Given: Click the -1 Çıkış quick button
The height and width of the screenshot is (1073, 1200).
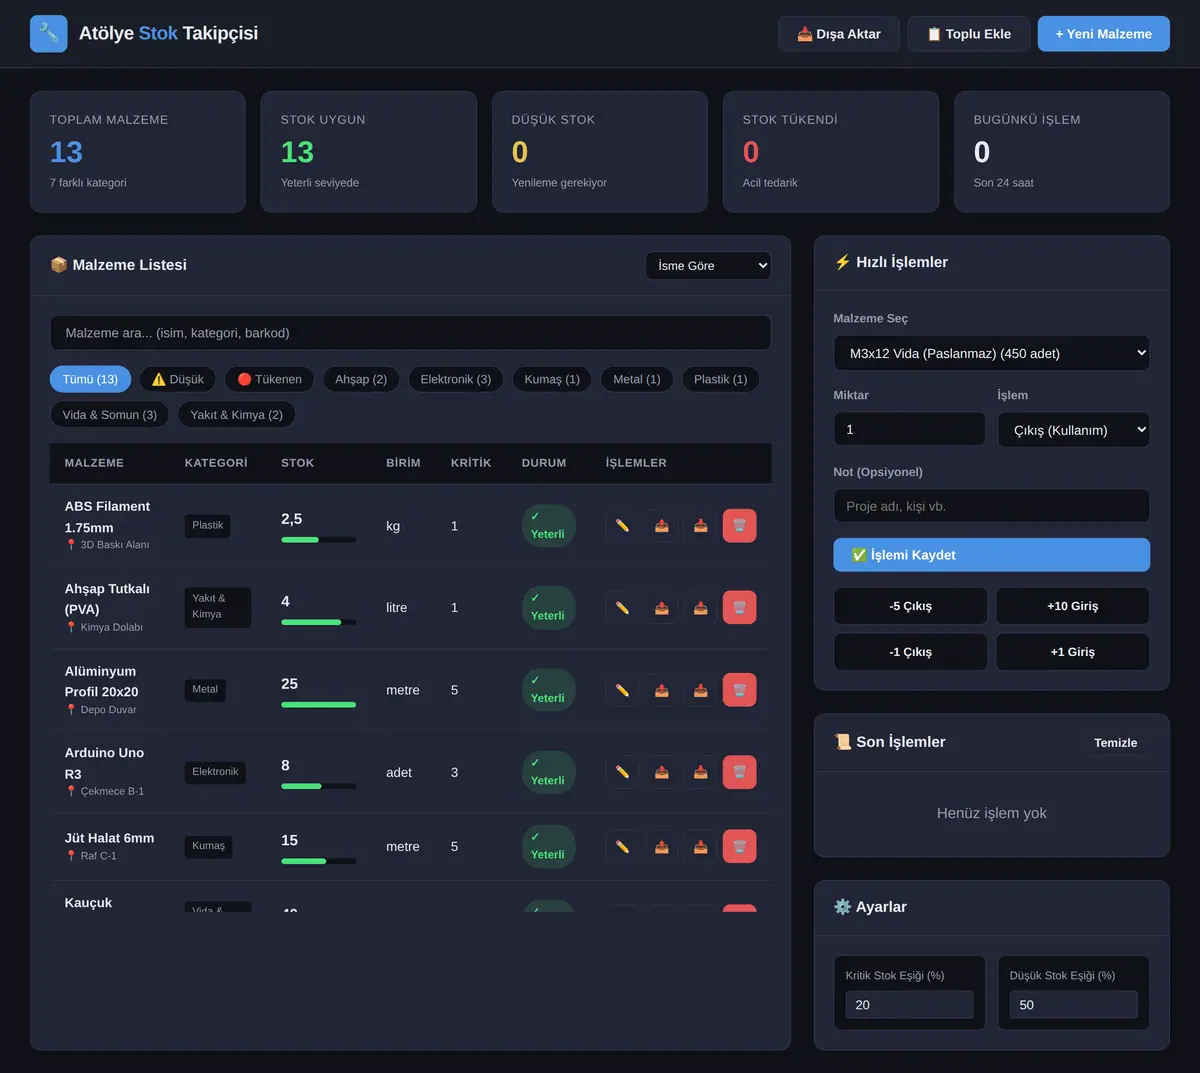Looking at the screenshot, I should pos(910,652).
